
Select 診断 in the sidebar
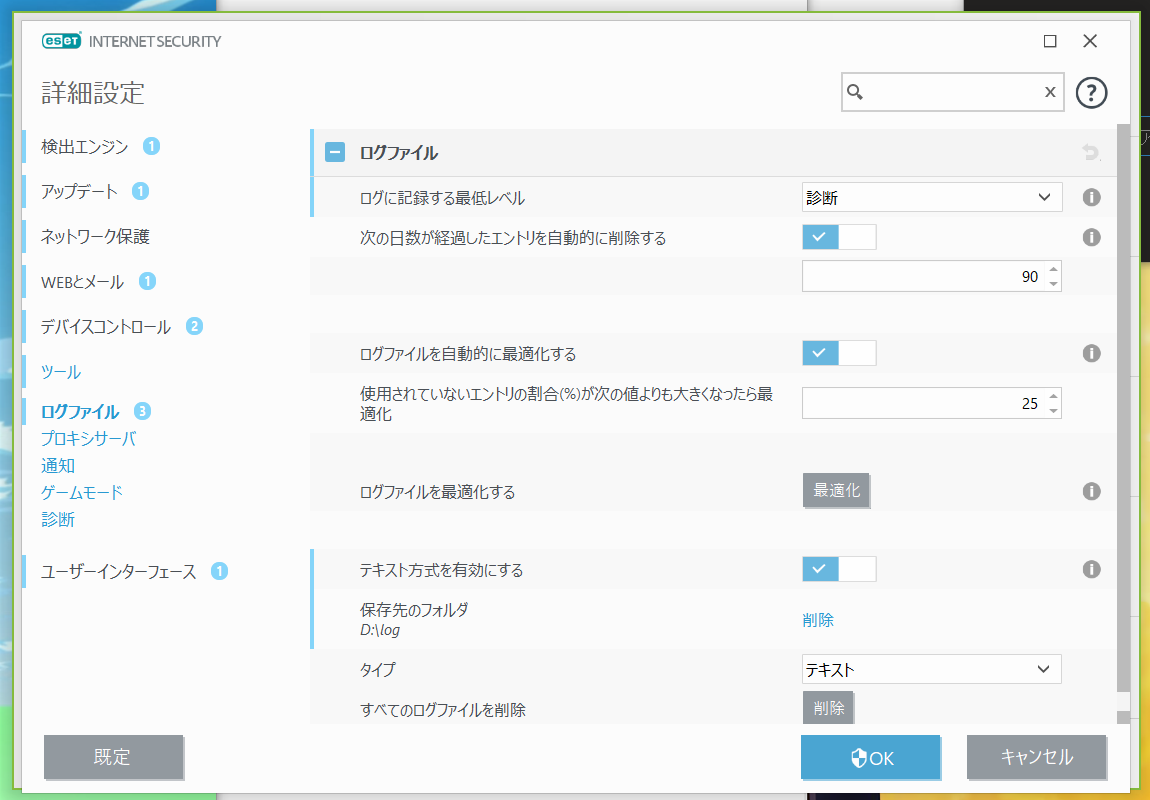tap(58, 520)
